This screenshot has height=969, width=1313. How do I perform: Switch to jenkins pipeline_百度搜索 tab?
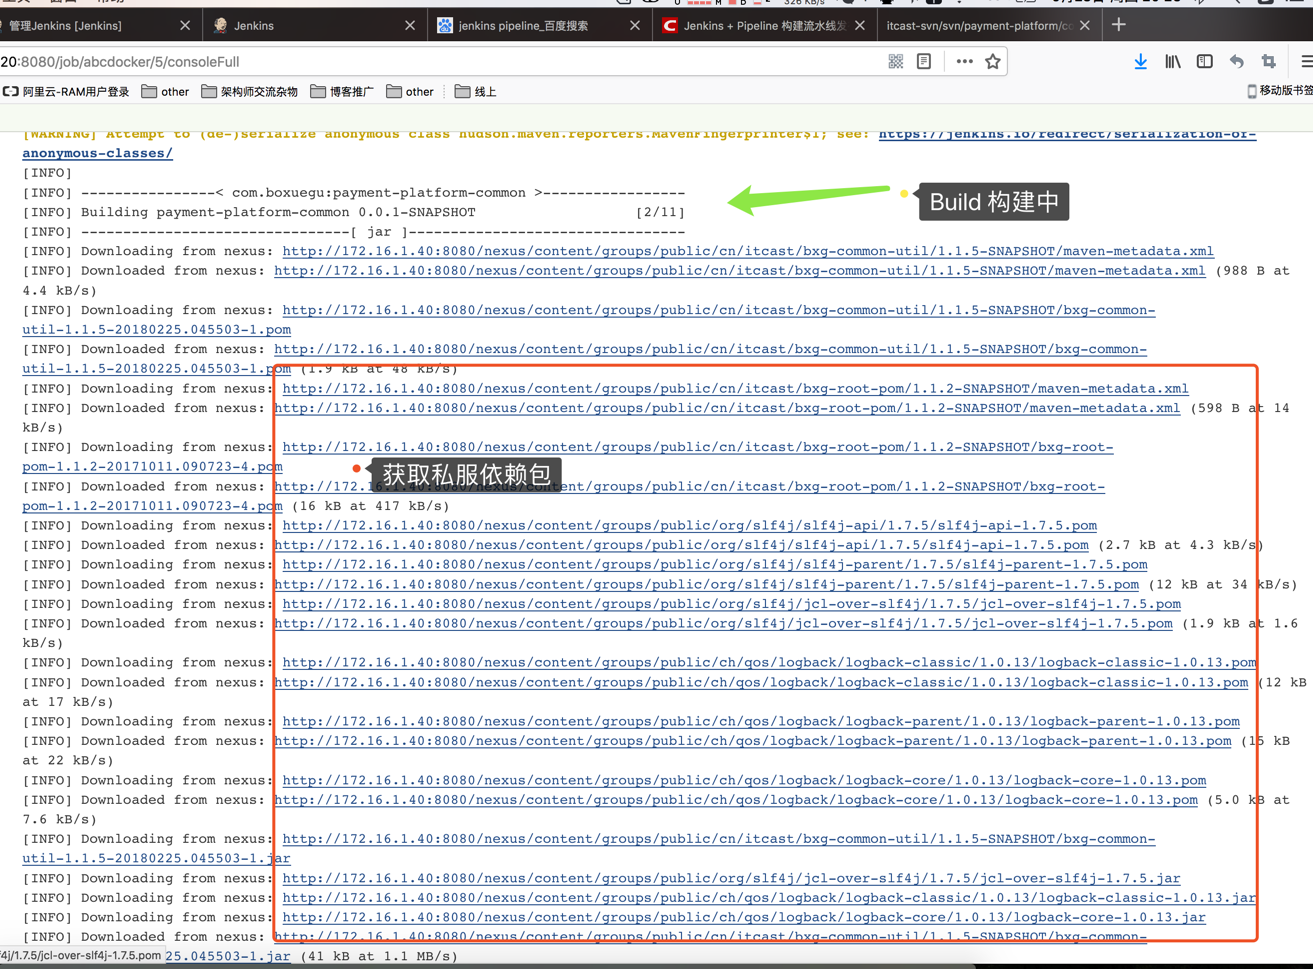tap(538, 26)
